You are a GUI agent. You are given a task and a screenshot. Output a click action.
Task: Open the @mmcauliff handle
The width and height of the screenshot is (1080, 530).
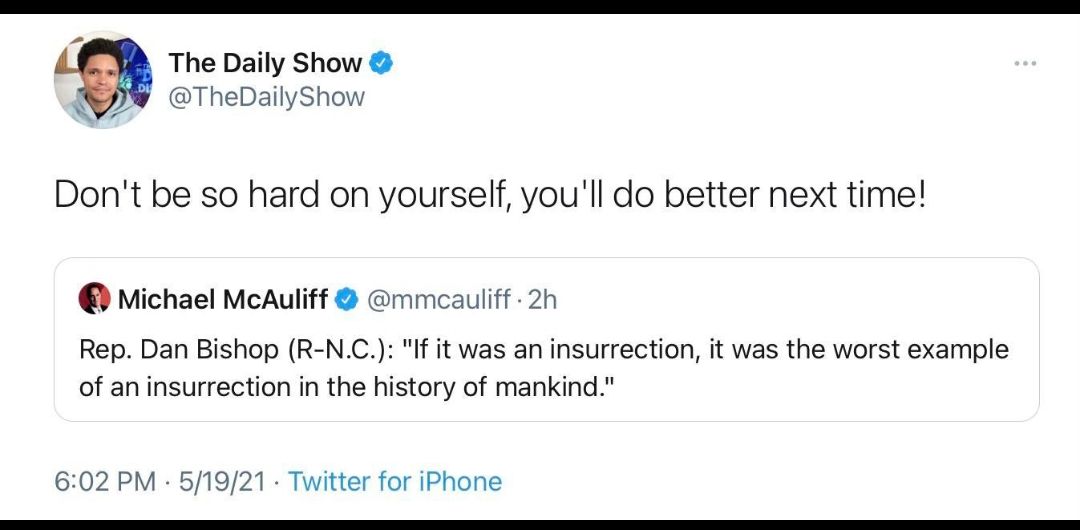(440, 298)
